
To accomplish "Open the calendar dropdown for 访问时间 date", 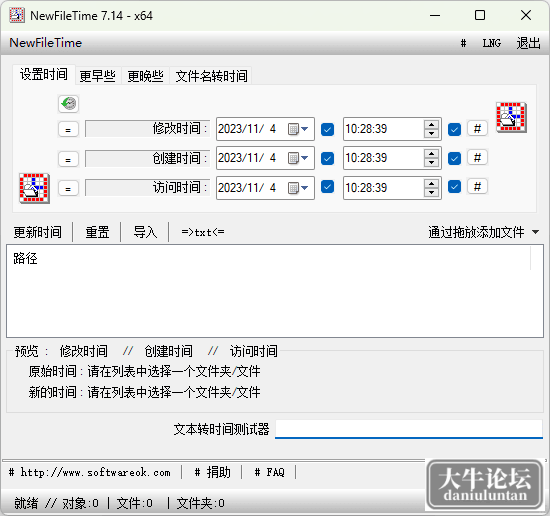I will click(x=298, y=188).
